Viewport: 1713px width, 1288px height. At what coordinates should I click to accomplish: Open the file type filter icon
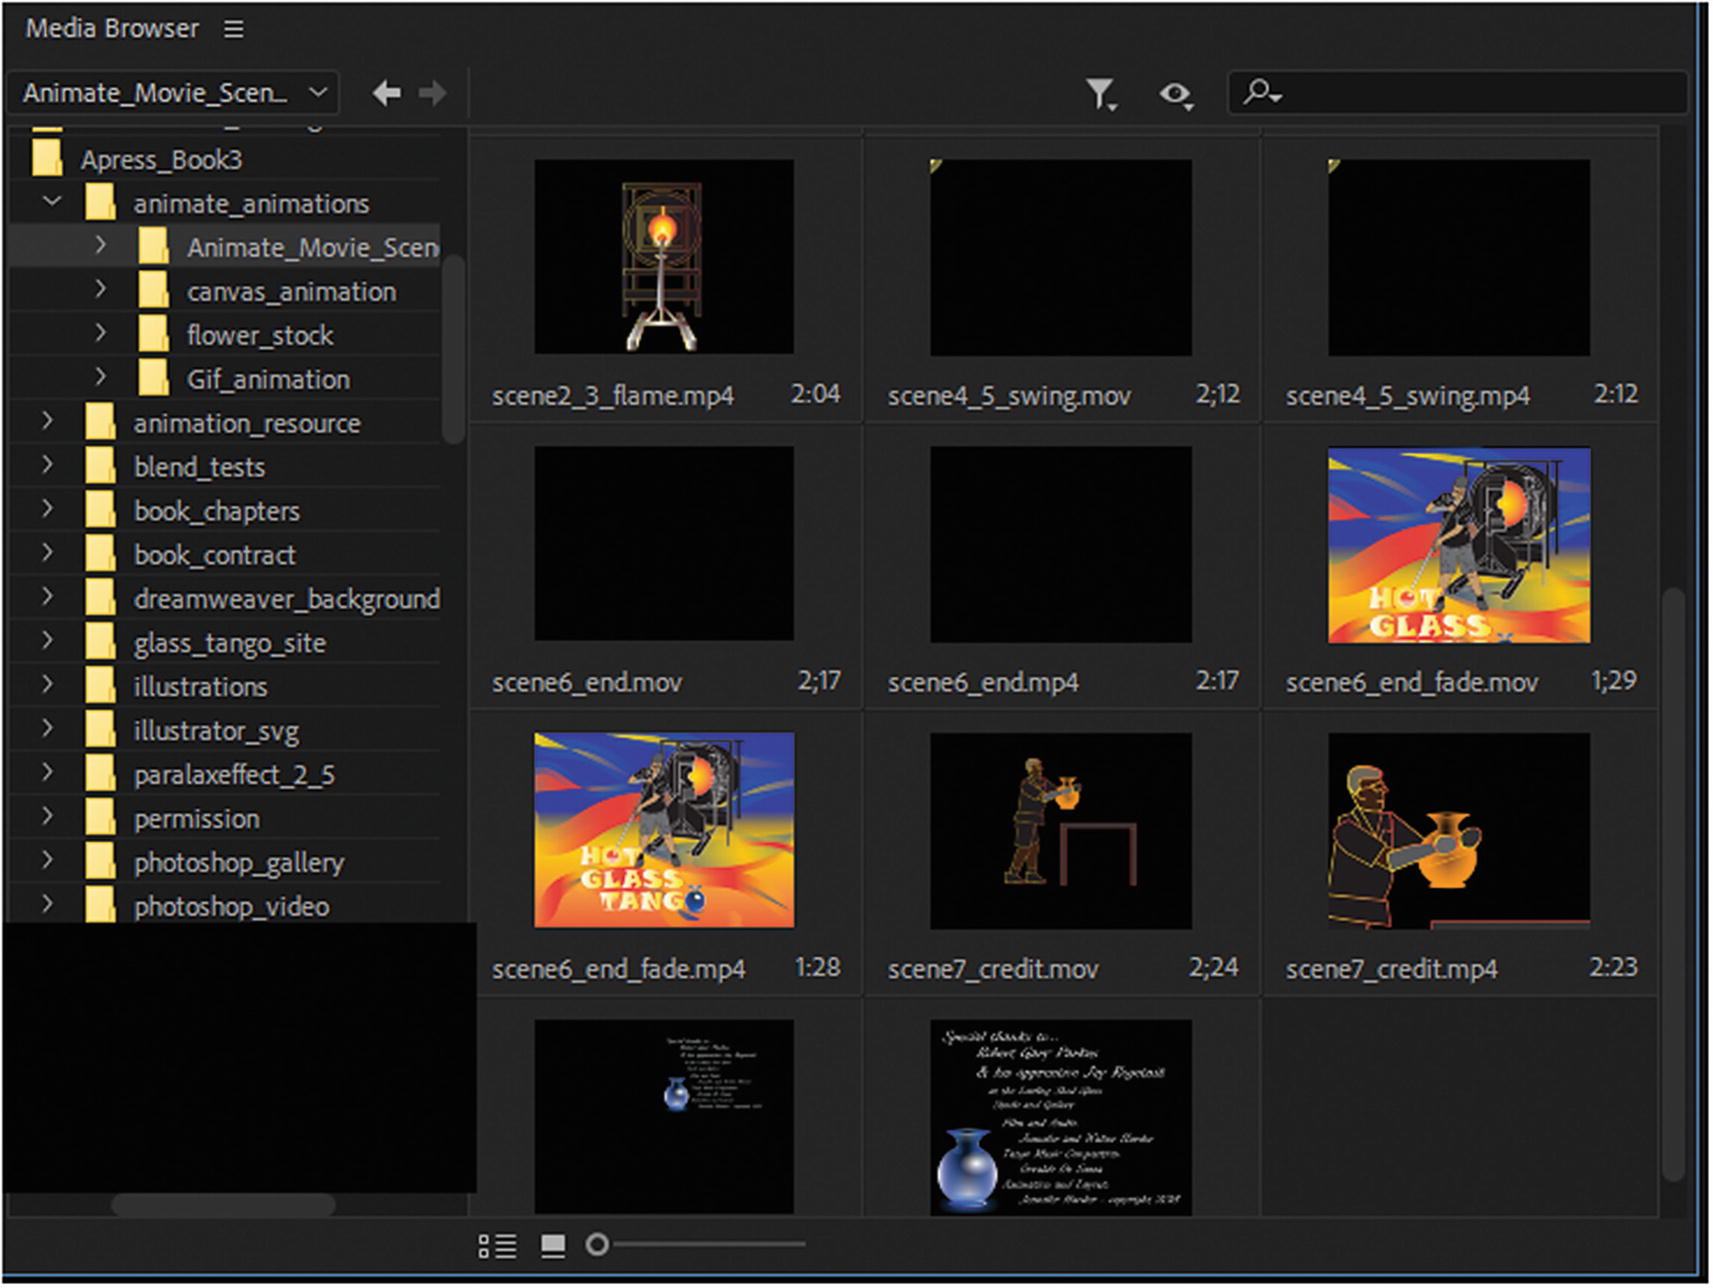[1101, 94]
